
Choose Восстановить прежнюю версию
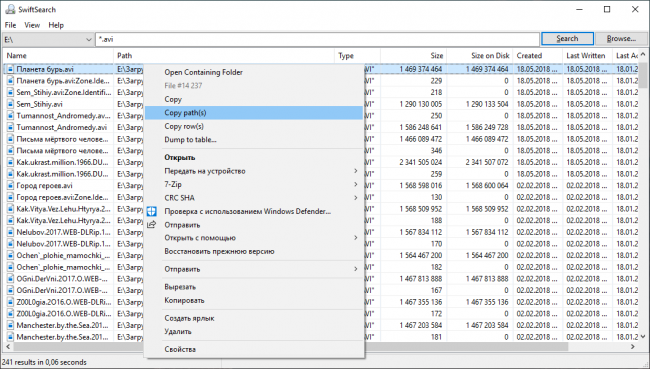pos(254,251)
